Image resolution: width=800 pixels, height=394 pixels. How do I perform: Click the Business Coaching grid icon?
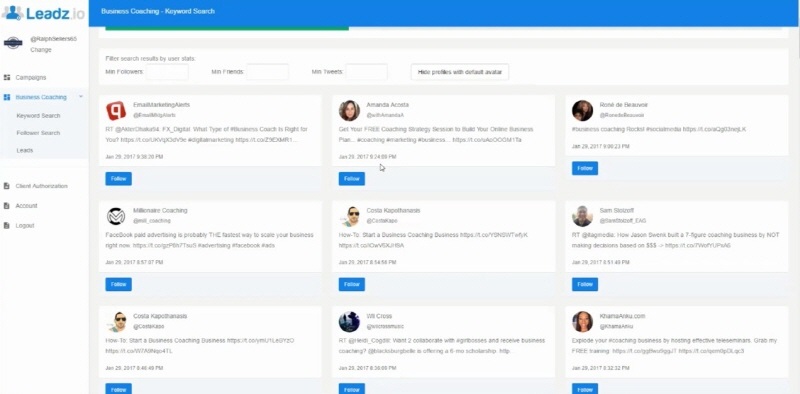pos(7,97)
